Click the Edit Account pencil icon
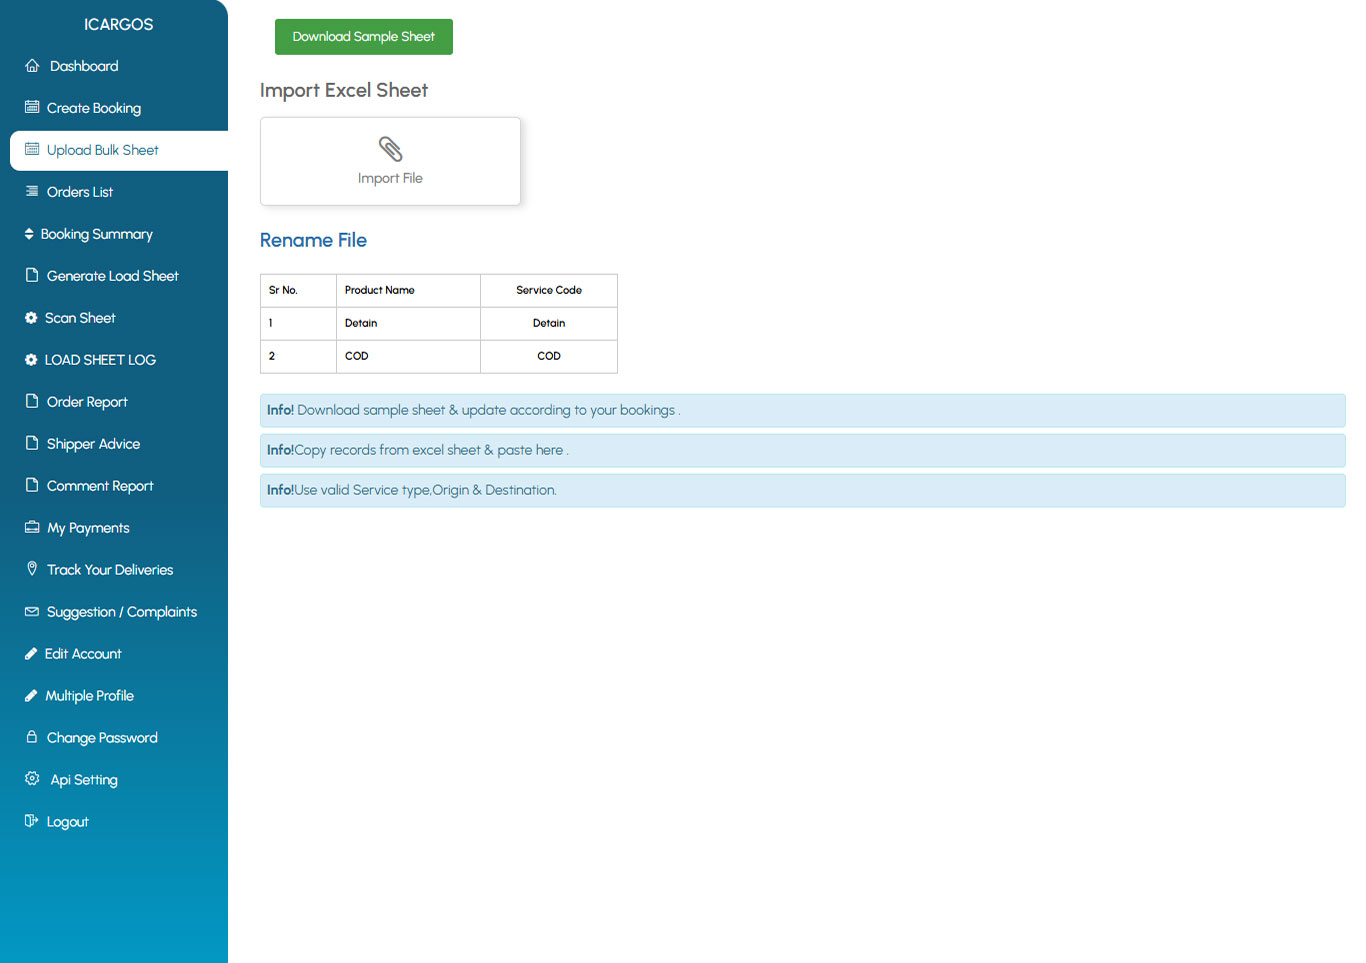The height and width of the screenshot is (963, 1366). pyautogui.click(x=31, y=653)
